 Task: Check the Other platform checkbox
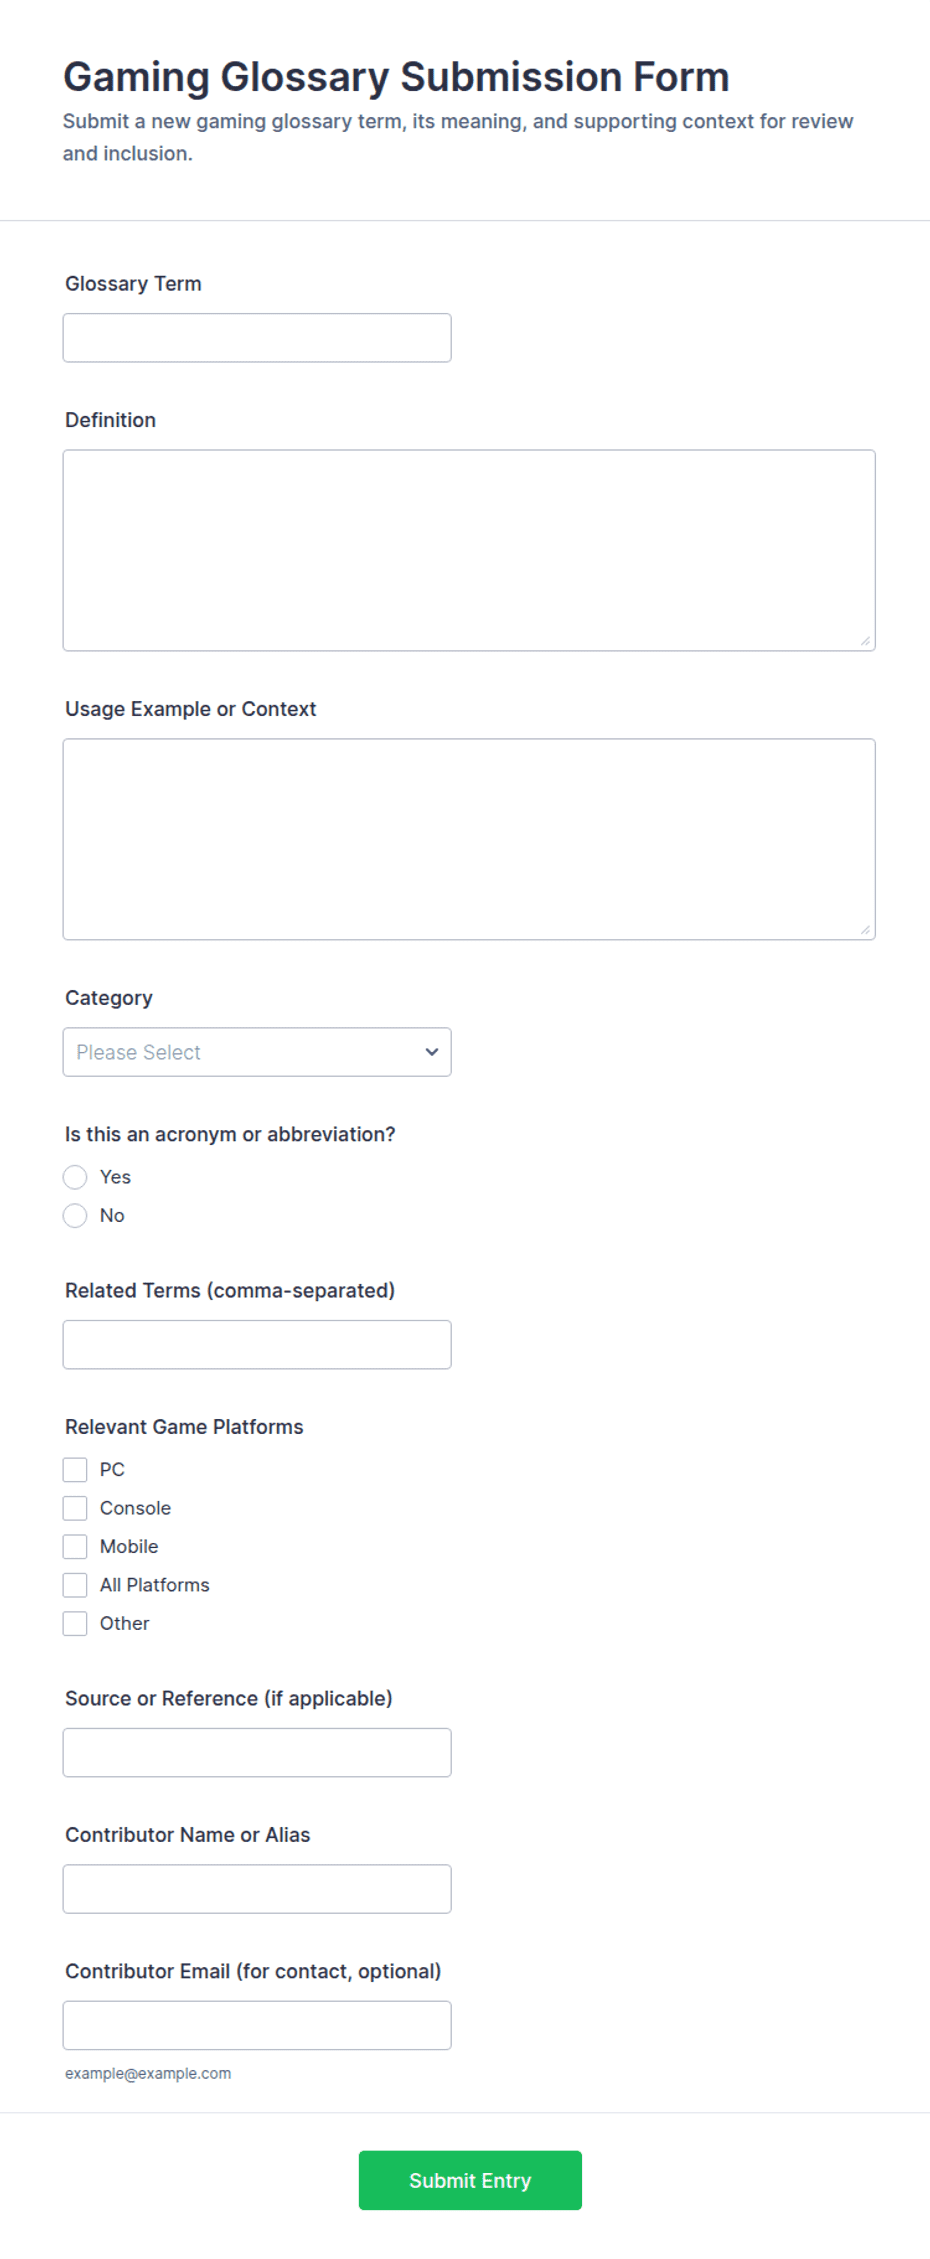click(75, 1624)
